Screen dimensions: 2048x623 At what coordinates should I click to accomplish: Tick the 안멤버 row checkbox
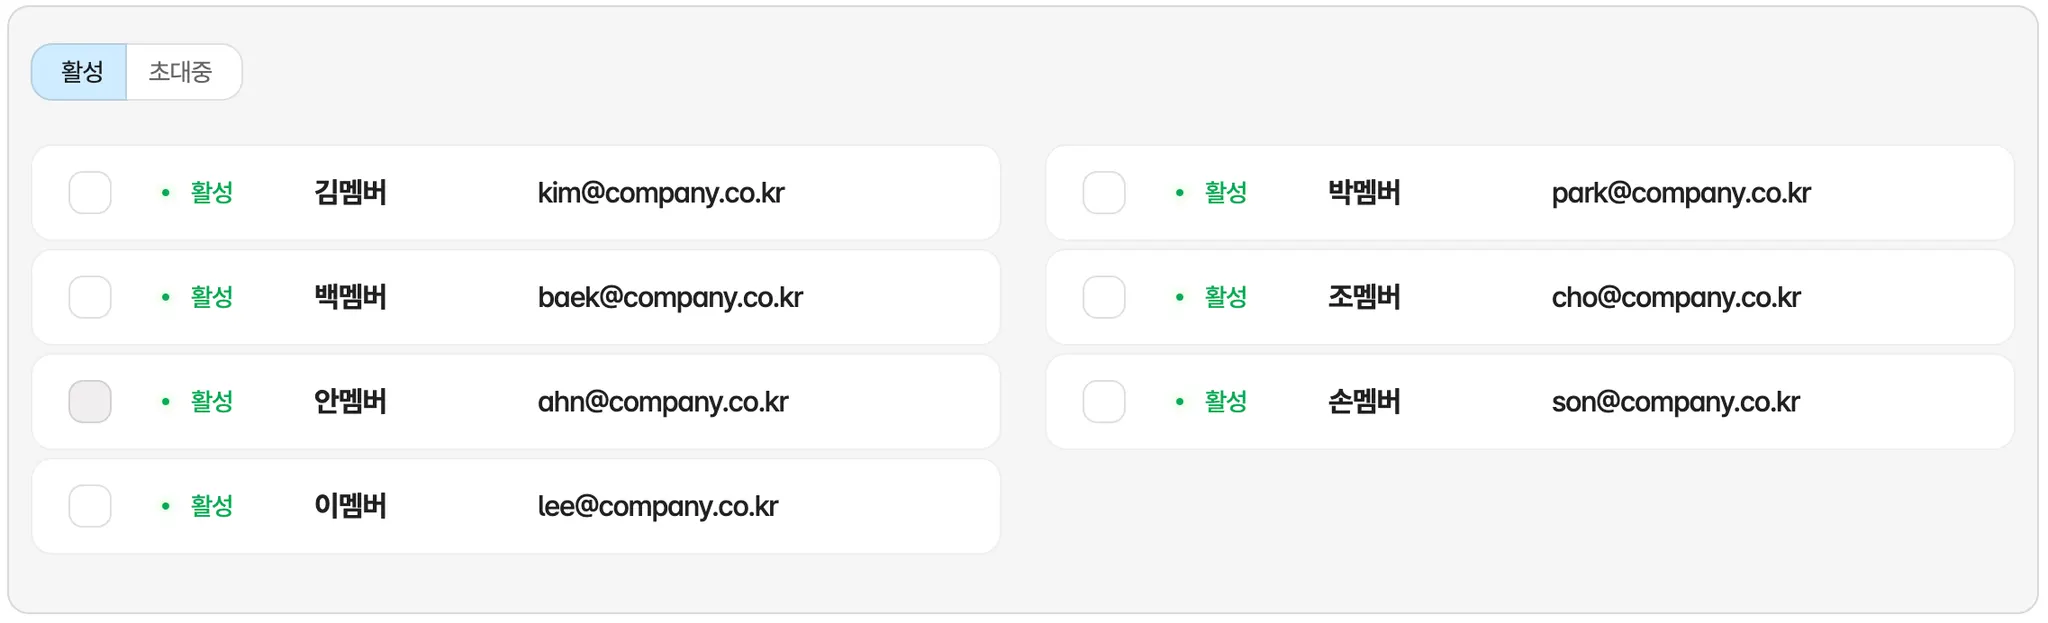(90, 402)
